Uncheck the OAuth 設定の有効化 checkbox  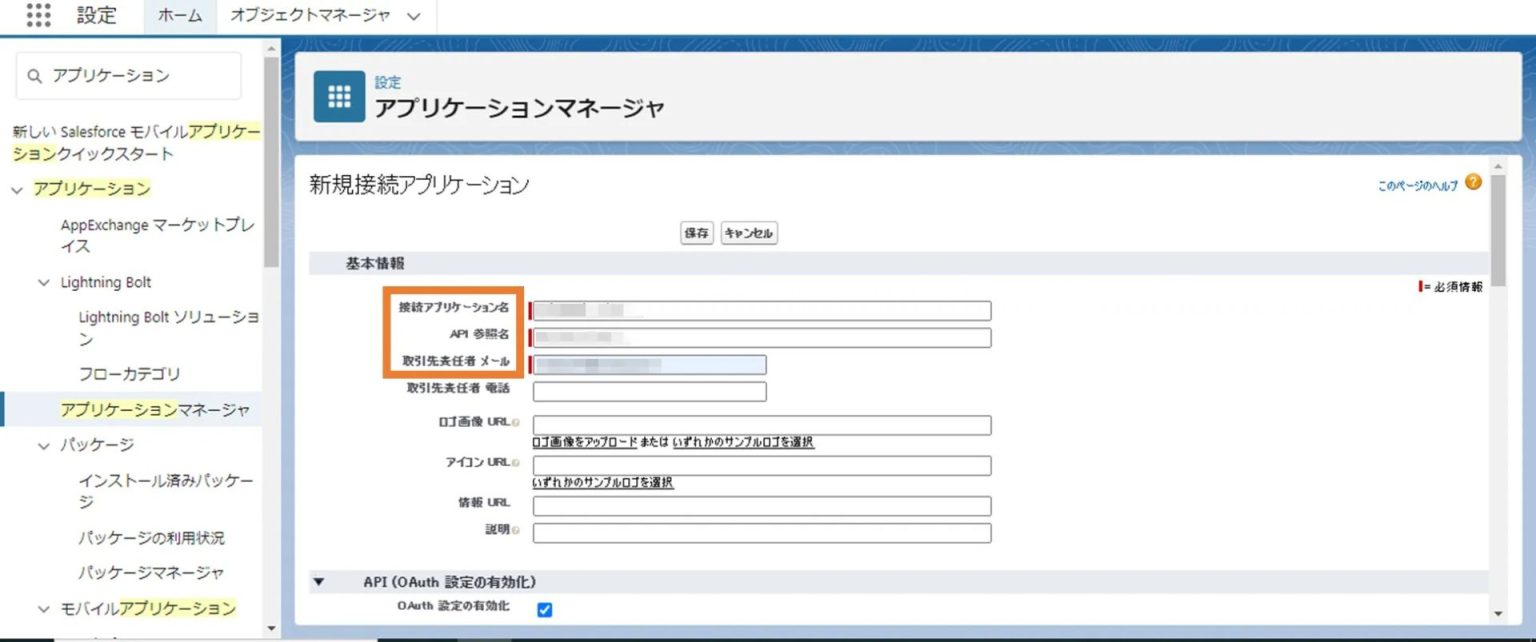544,608
